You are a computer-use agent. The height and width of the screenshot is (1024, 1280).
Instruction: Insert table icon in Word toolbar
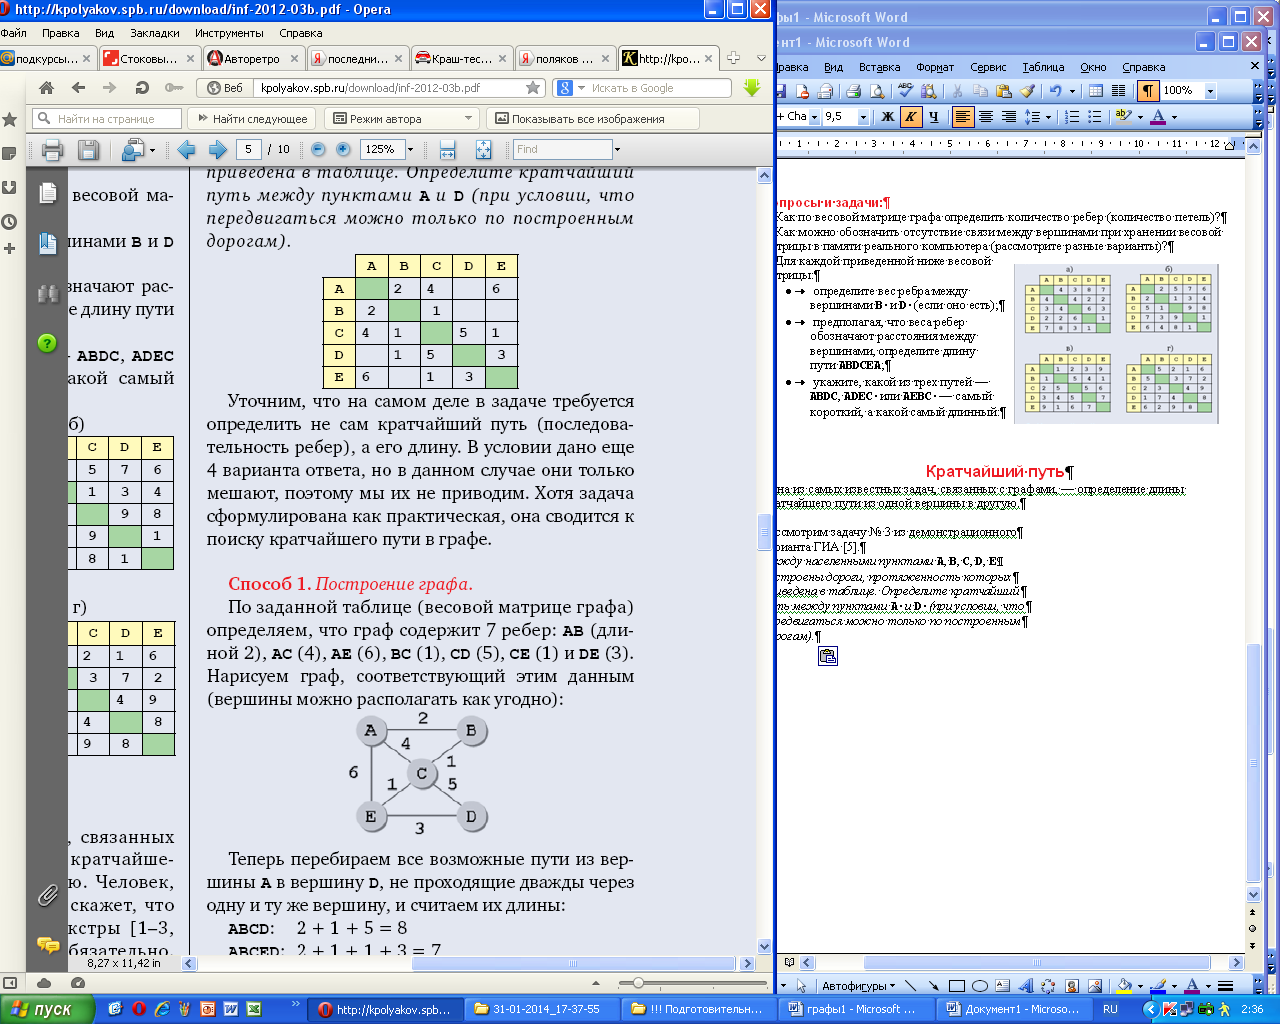click(x=1096, y=90)
